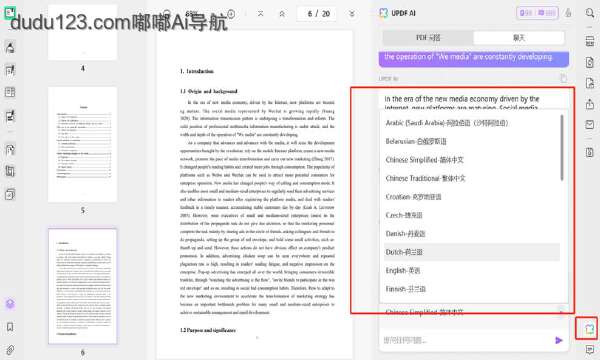This screenshot has height=360, width=600.
Task: Click the zoom in plus icon
Action: (231, 14)
